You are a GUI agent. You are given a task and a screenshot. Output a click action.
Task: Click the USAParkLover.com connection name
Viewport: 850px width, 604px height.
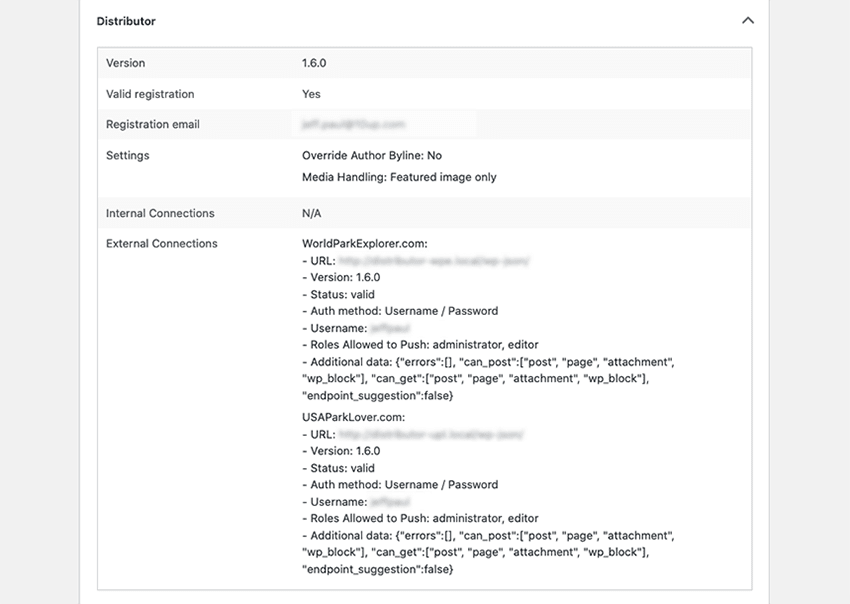pyautogui.click(x=353, y=417)
